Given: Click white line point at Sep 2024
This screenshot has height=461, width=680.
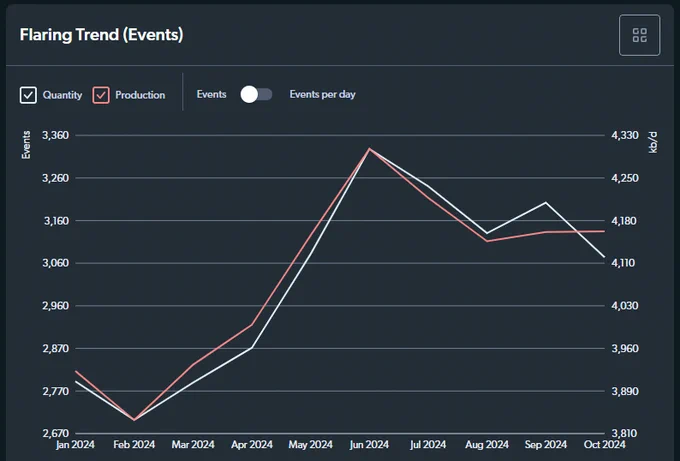Looking at the screenshot, I should pos(546,203).
